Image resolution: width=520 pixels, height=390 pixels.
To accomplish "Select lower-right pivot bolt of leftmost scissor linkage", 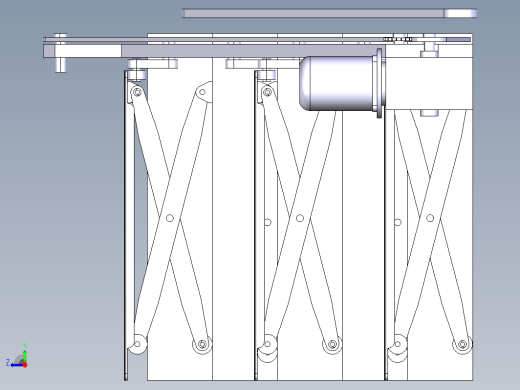I will pos(202,344).
